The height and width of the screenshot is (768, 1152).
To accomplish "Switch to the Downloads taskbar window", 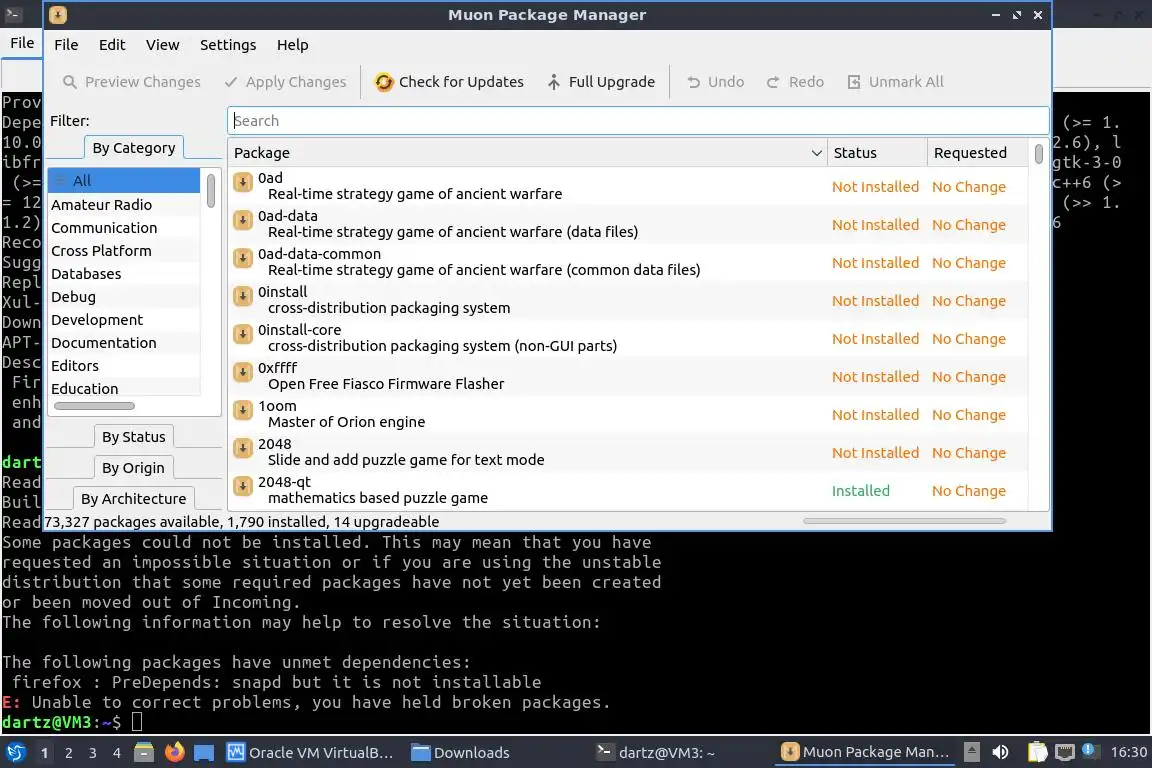I will [461, 753].
